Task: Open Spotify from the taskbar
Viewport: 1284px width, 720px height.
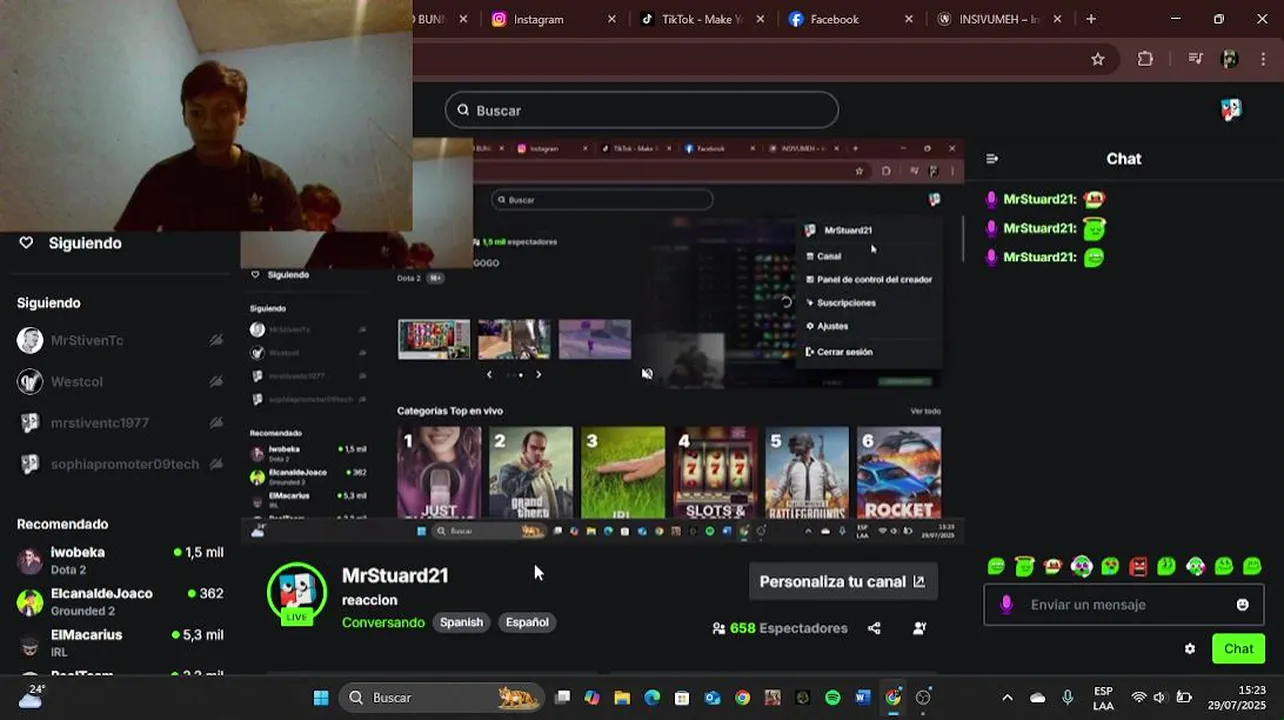Action: pyautogui.click(x=833, y=698)
